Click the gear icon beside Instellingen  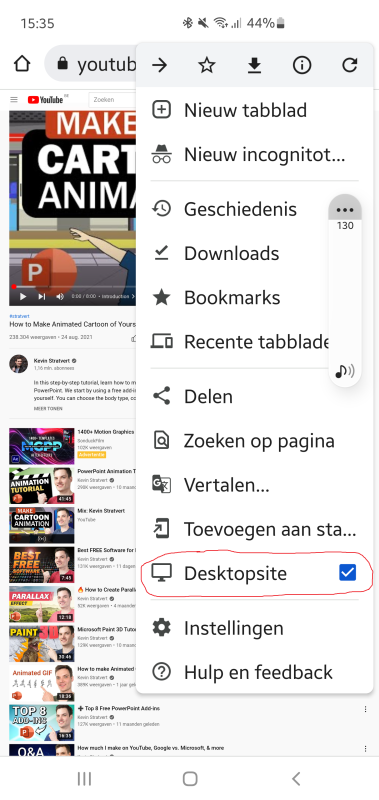tap(162, 628)
